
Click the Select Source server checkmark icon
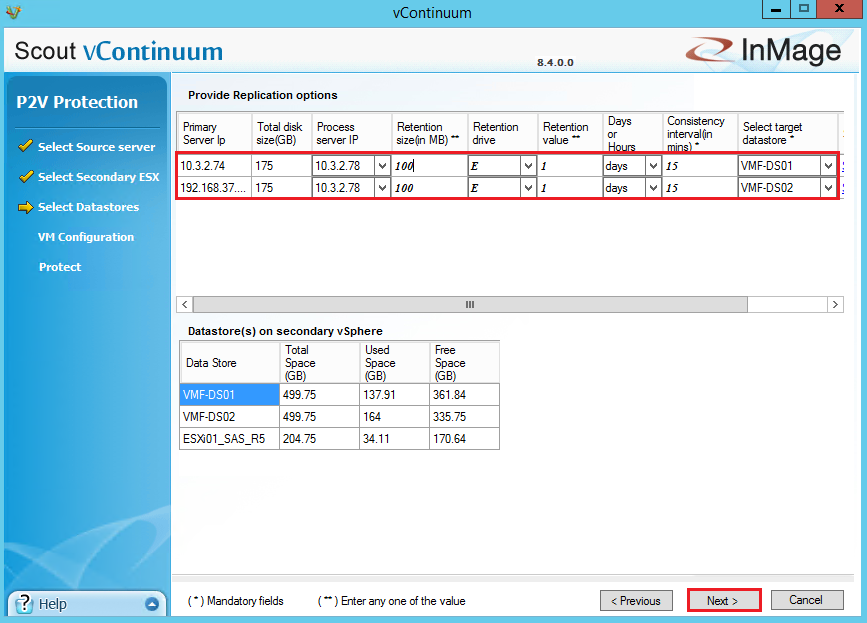tap(26, 147)
